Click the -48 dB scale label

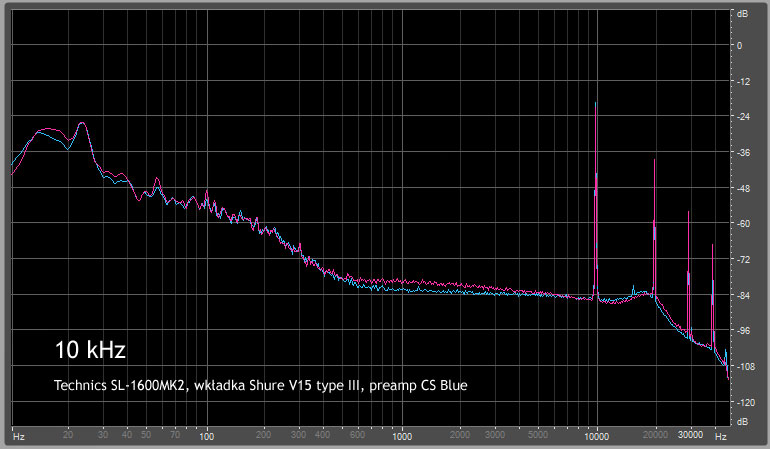tap(743, 189)
